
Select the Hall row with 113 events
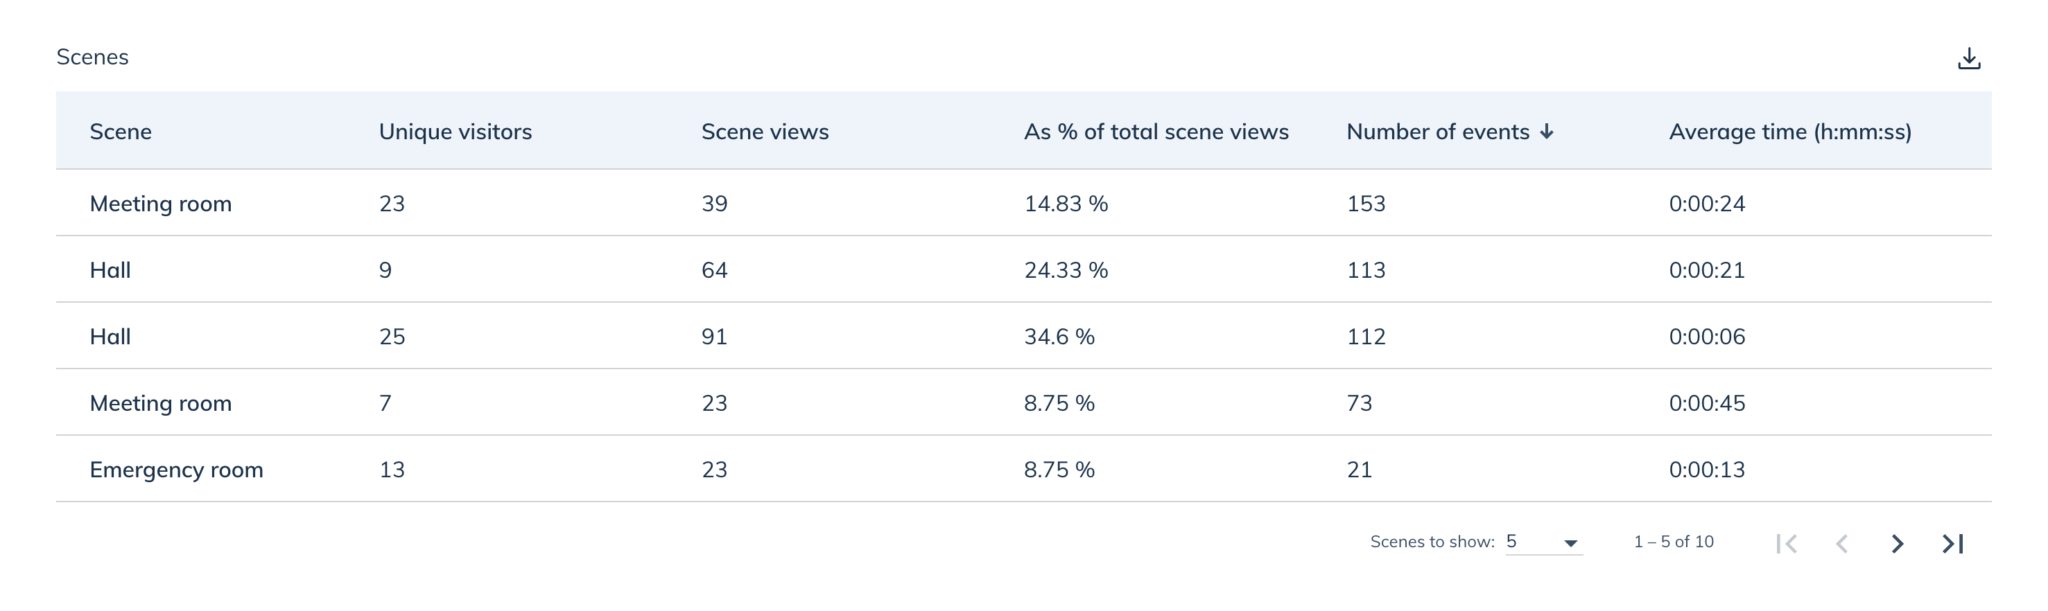click(x=1024, y=270)
